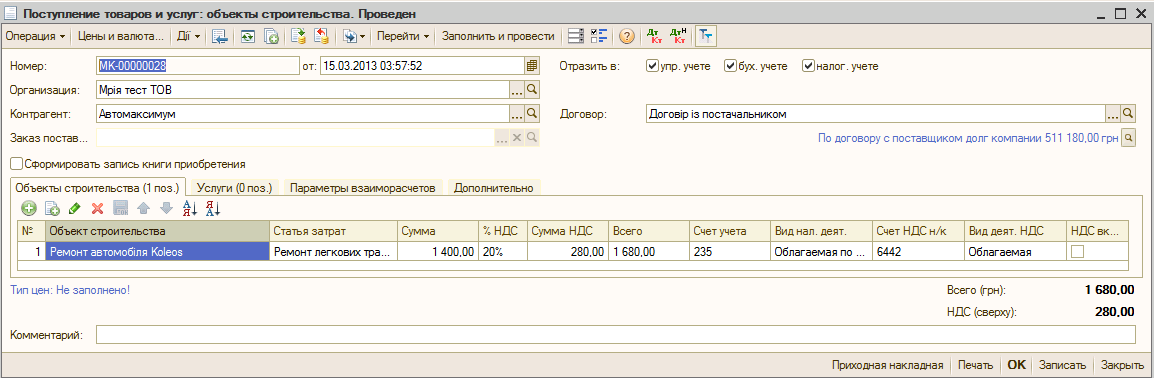
Task: Open the help question mark icon
Action: 626,35
